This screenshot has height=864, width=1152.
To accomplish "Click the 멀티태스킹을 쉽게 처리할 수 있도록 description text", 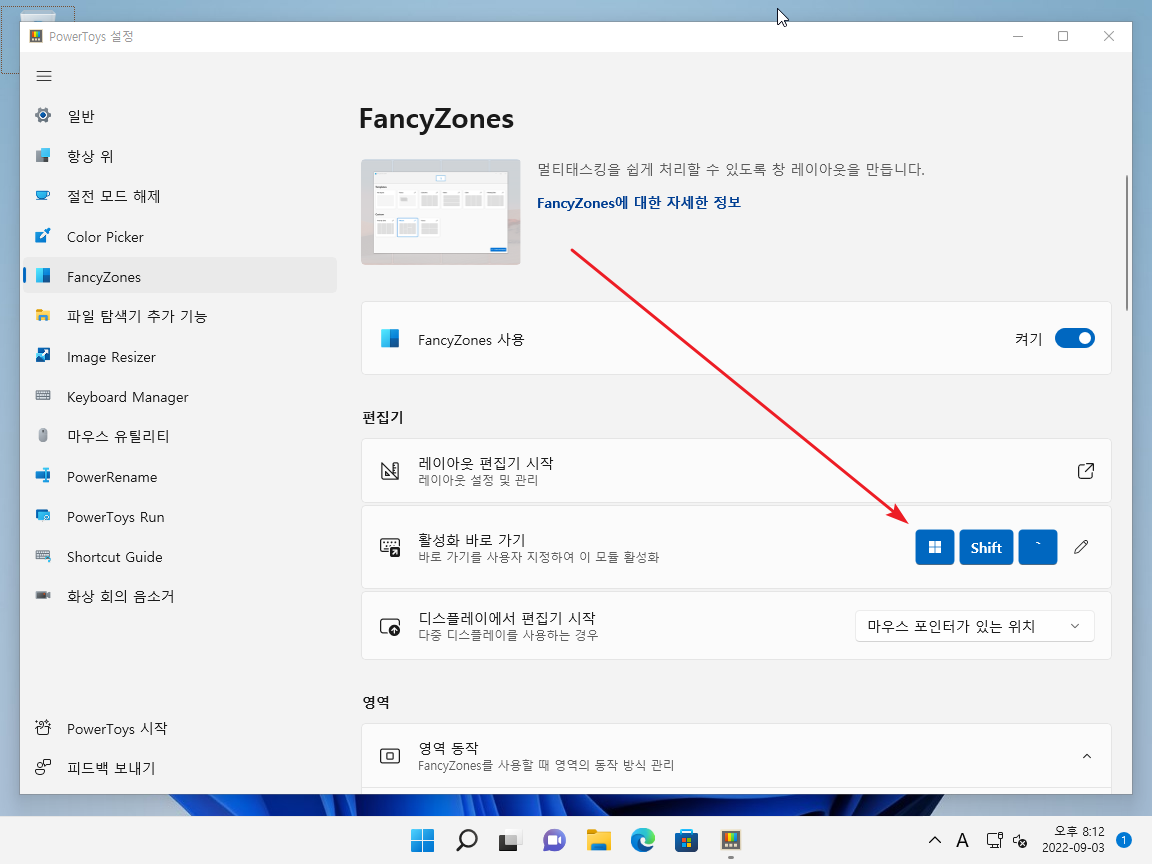I will [x=731, y=169].
